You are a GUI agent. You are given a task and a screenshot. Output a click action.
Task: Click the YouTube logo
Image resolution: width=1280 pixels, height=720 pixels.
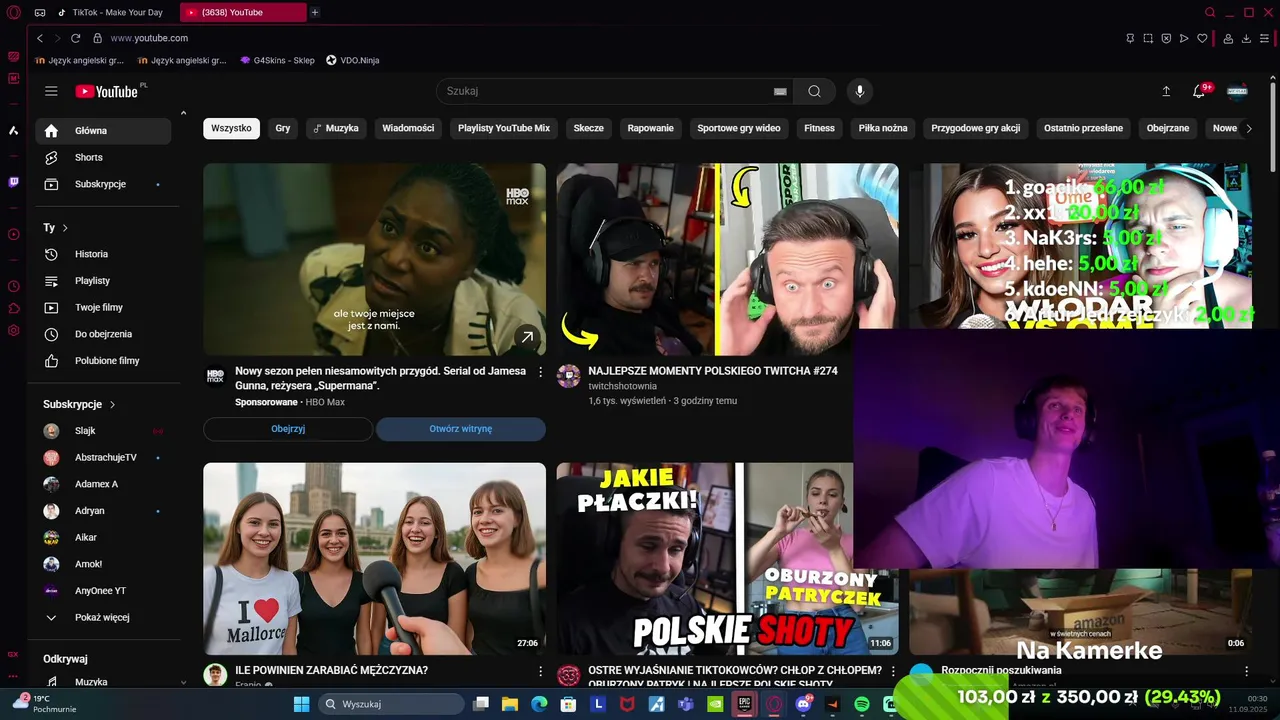[x=107, y=91]
